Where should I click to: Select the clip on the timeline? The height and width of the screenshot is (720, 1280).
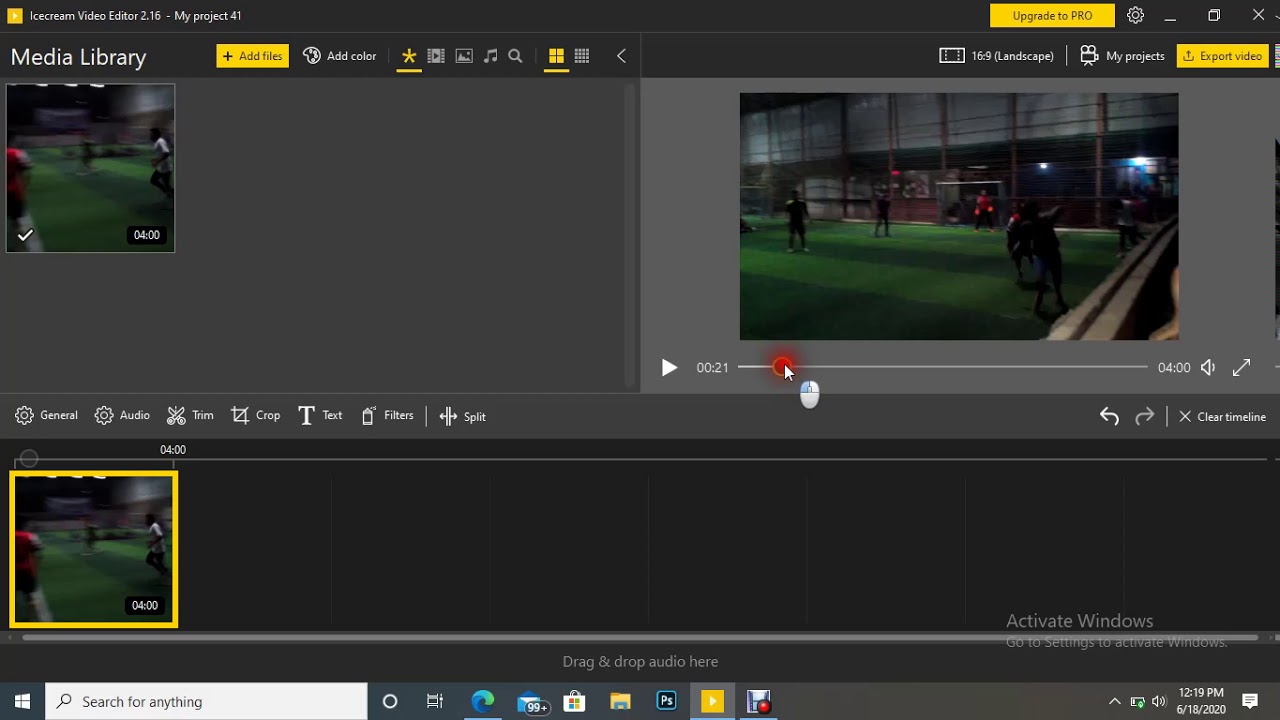pos(94,550)
